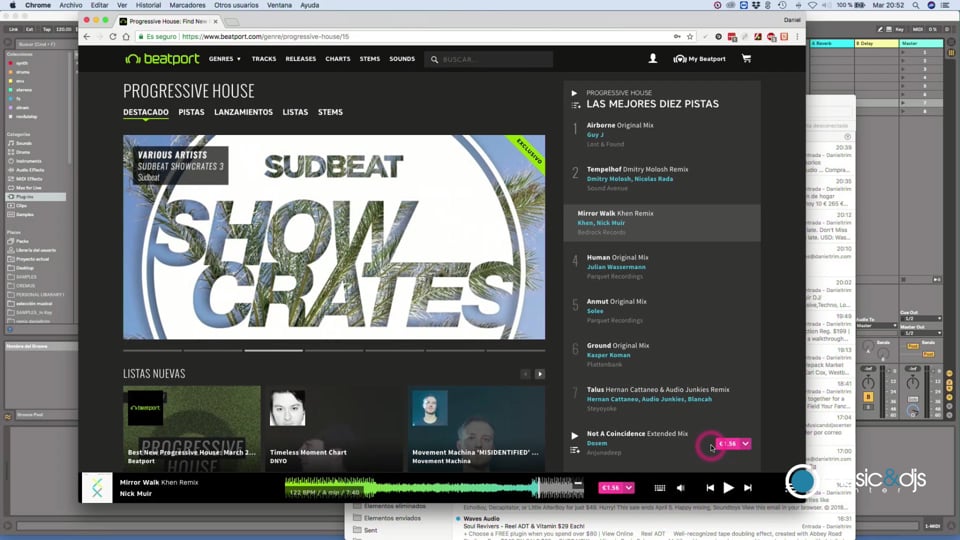Open My Beatport
Image resolution: width=960 pixels, height=540 pixels.
[700, 59]
